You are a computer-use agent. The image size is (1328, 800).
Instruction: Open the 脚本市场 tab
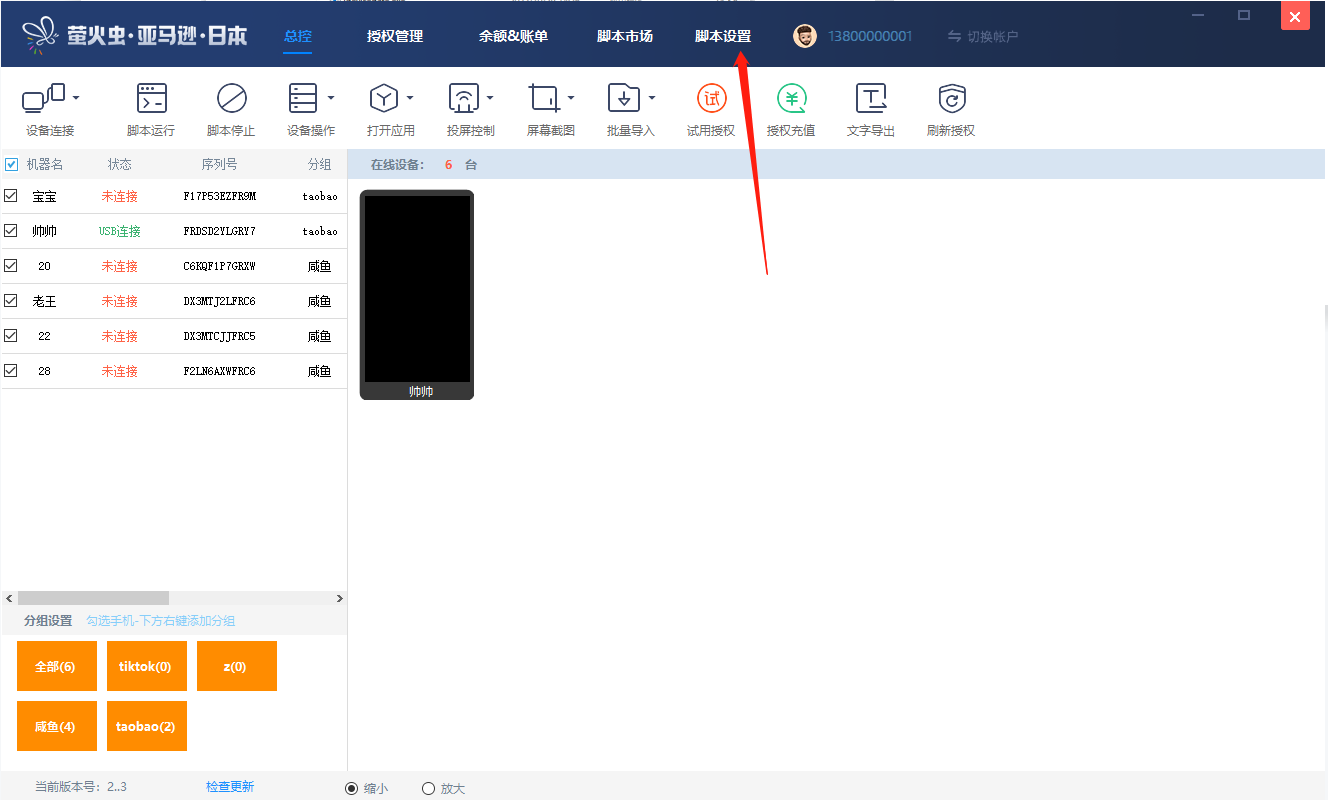(x=625, y=36)
